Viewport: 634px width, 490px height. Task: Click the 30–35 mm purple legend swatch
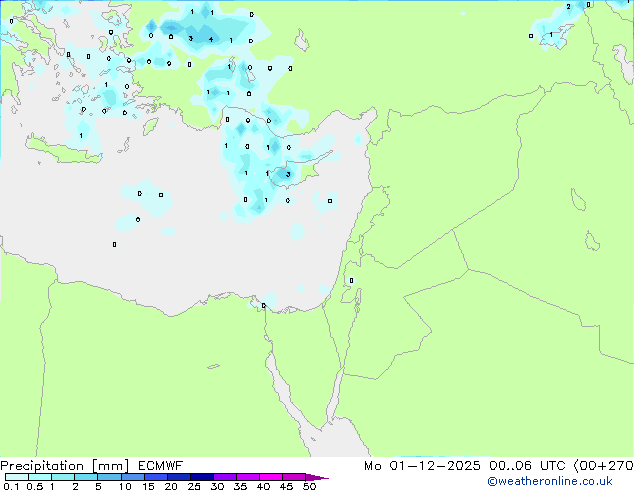(x=224, y=477)
